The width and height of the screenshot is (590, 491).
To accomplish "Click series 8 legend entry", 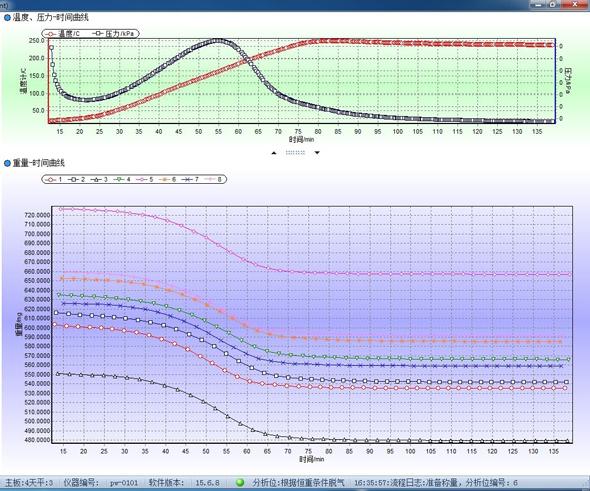I will tap(213, 179).
